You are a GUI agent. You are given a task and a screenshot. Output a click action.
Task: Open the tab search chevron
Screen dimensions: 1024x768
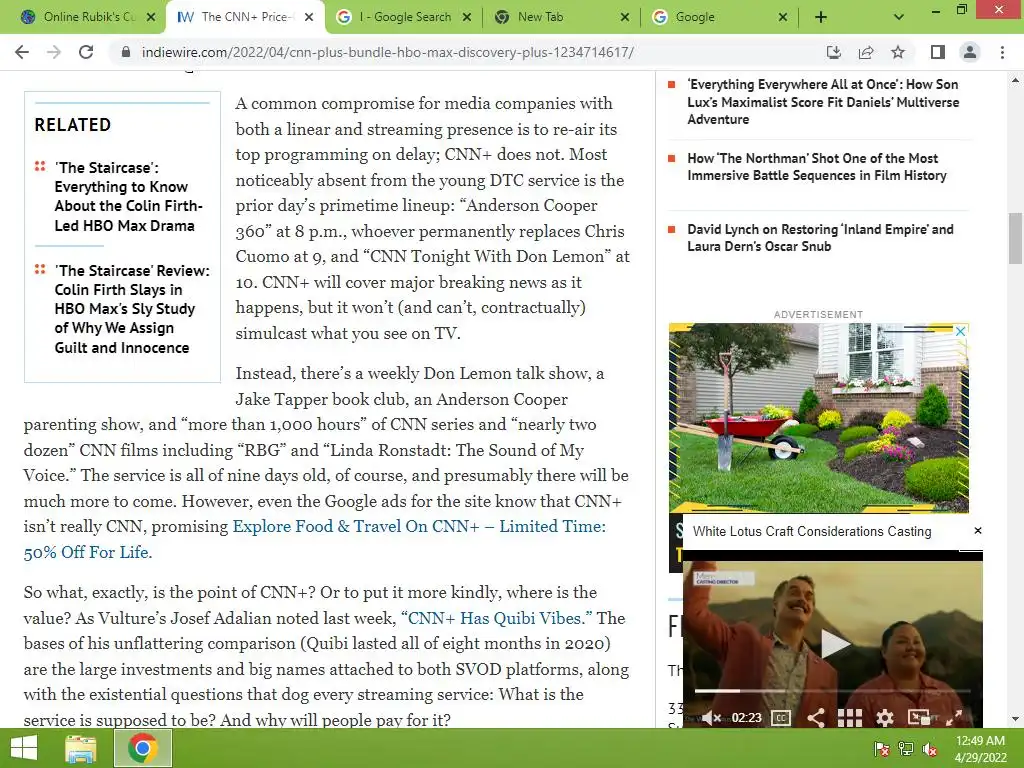(x=899, y=17)
